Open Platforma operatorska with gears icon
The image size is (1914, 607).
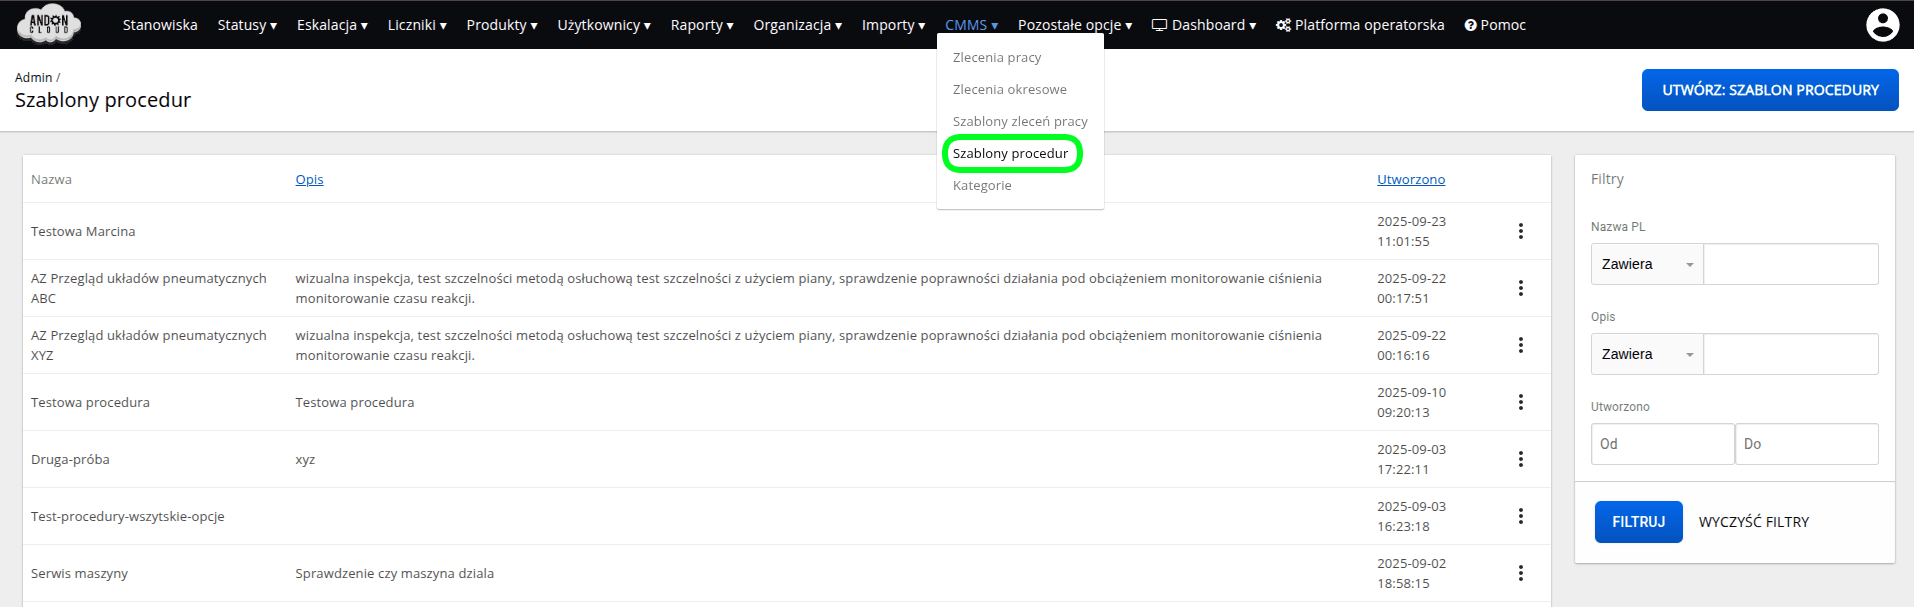tap(1360, 25)
